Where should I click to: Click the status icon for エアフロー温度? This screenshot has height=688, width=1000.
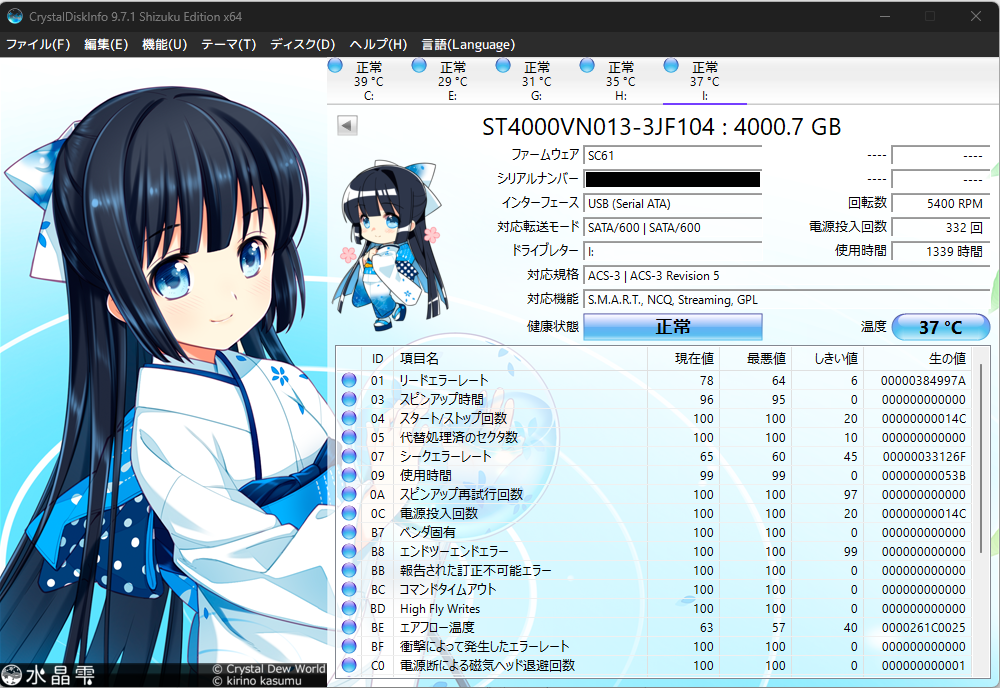pyautogui.click(x=349, y=627)
